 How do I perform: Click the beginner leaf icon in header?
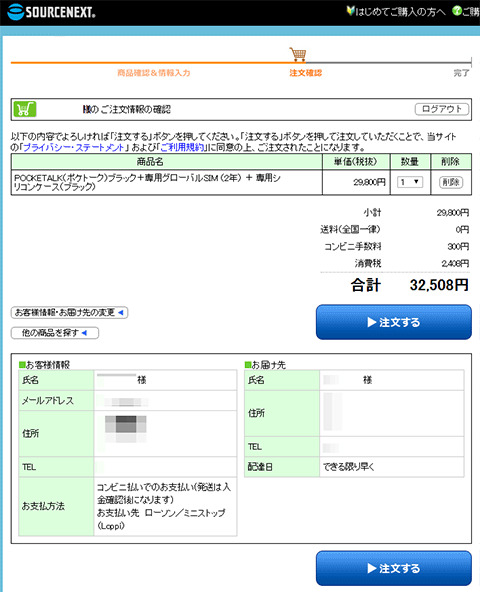click(x=350, y=11)
